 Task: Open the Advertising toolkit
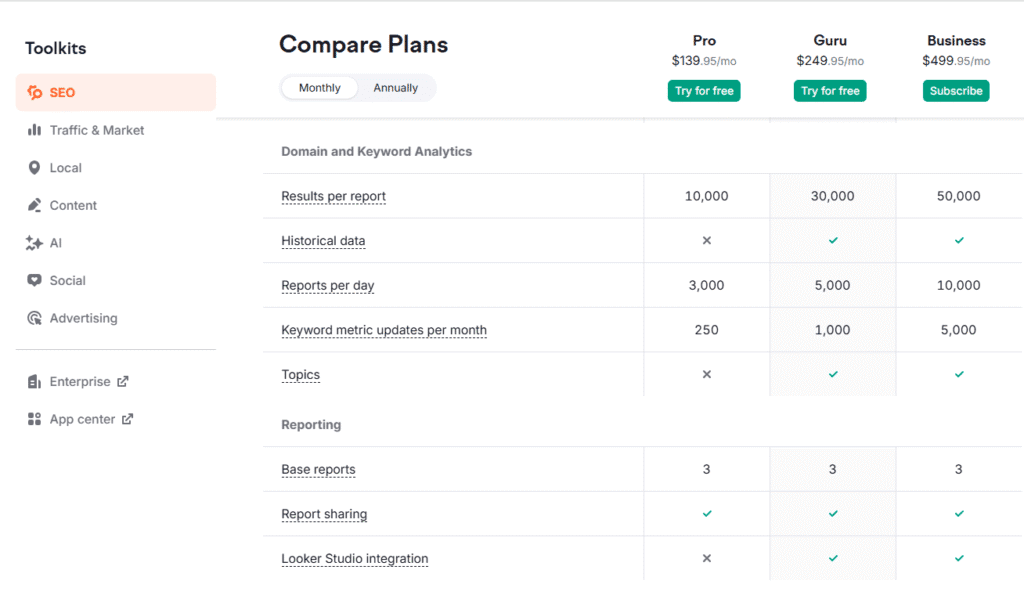click(116, 318)
